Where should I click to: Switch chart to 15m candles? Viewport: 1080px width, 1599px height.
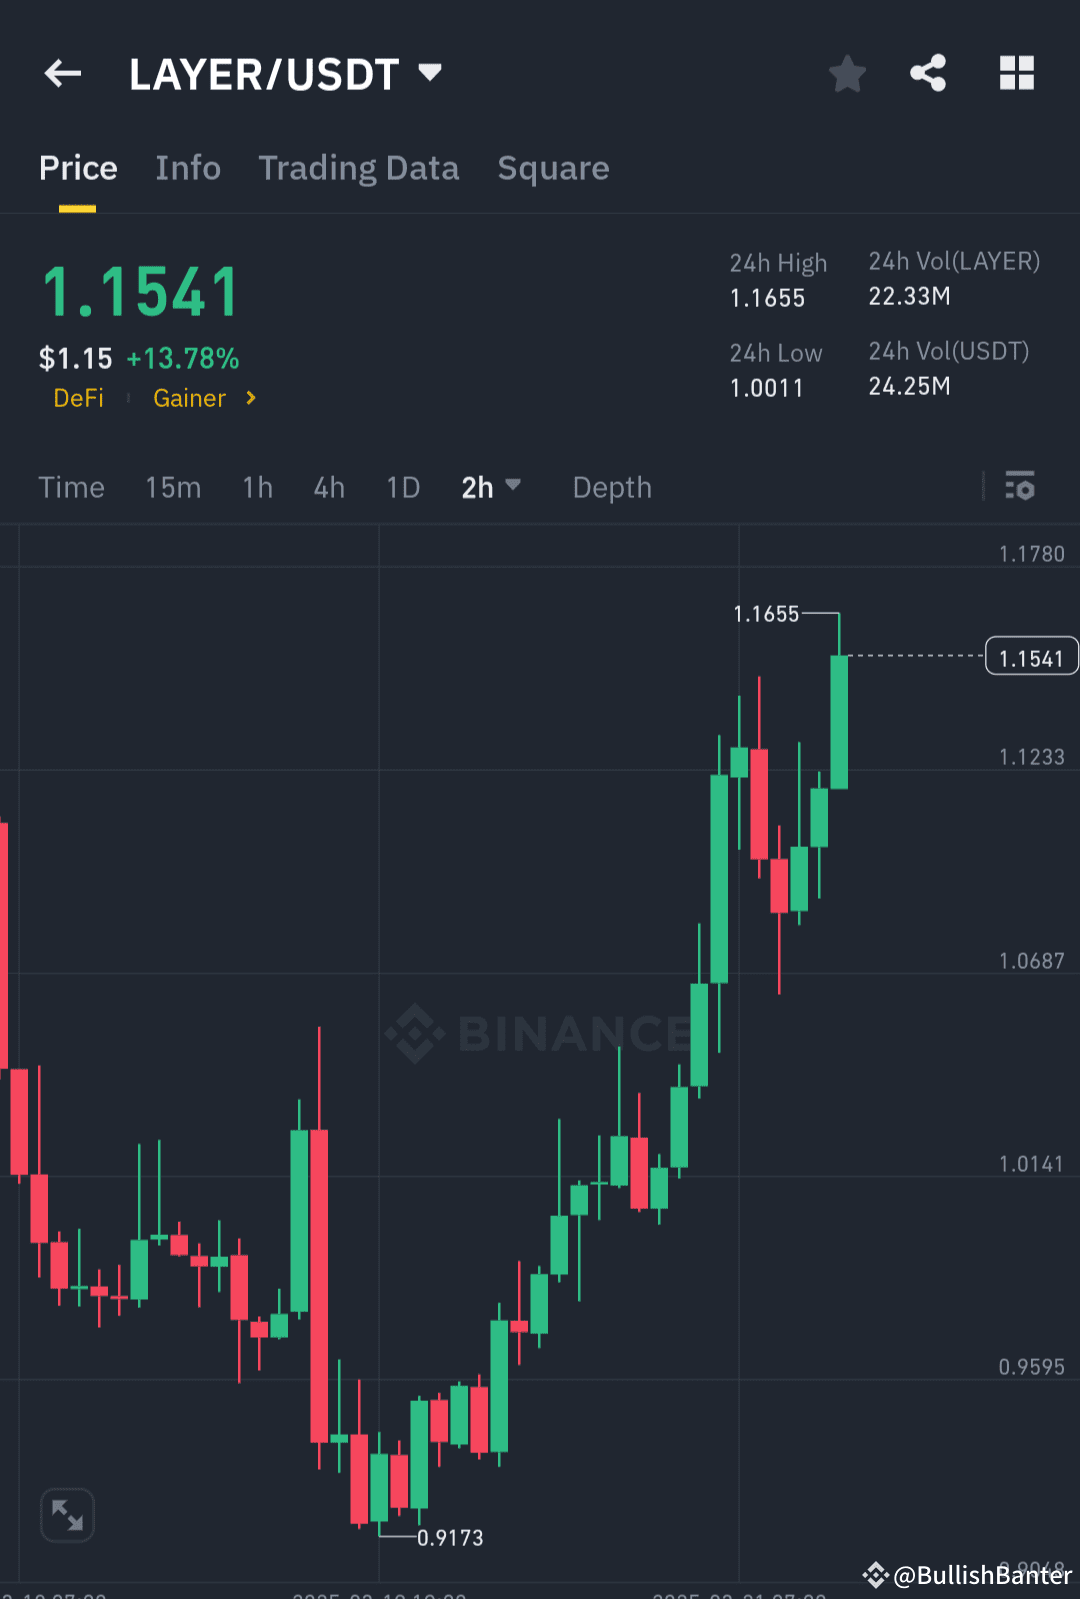(x=172, y=487)
